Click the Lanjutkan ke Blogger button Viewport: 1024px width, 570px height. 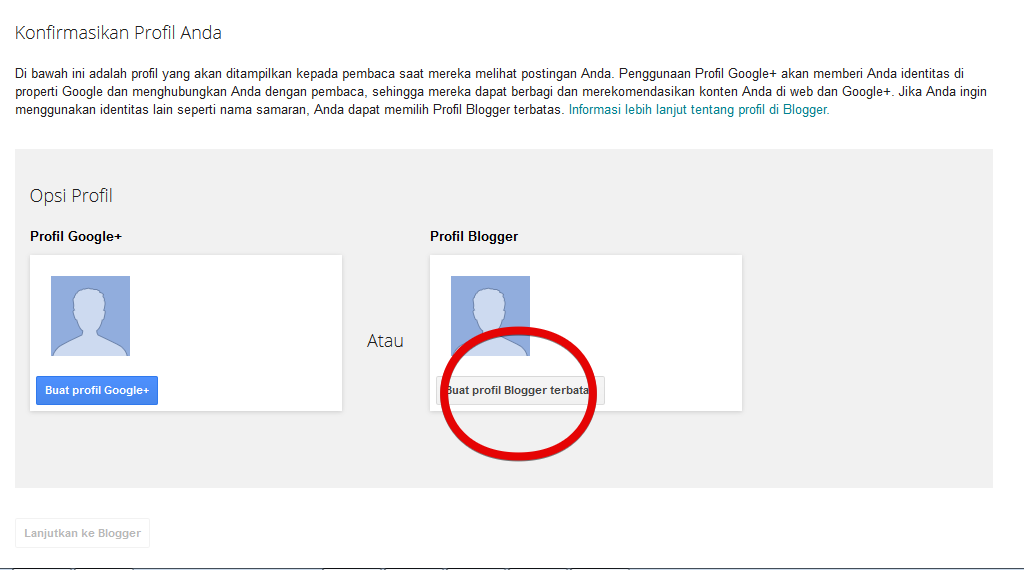tap(82, 533)
